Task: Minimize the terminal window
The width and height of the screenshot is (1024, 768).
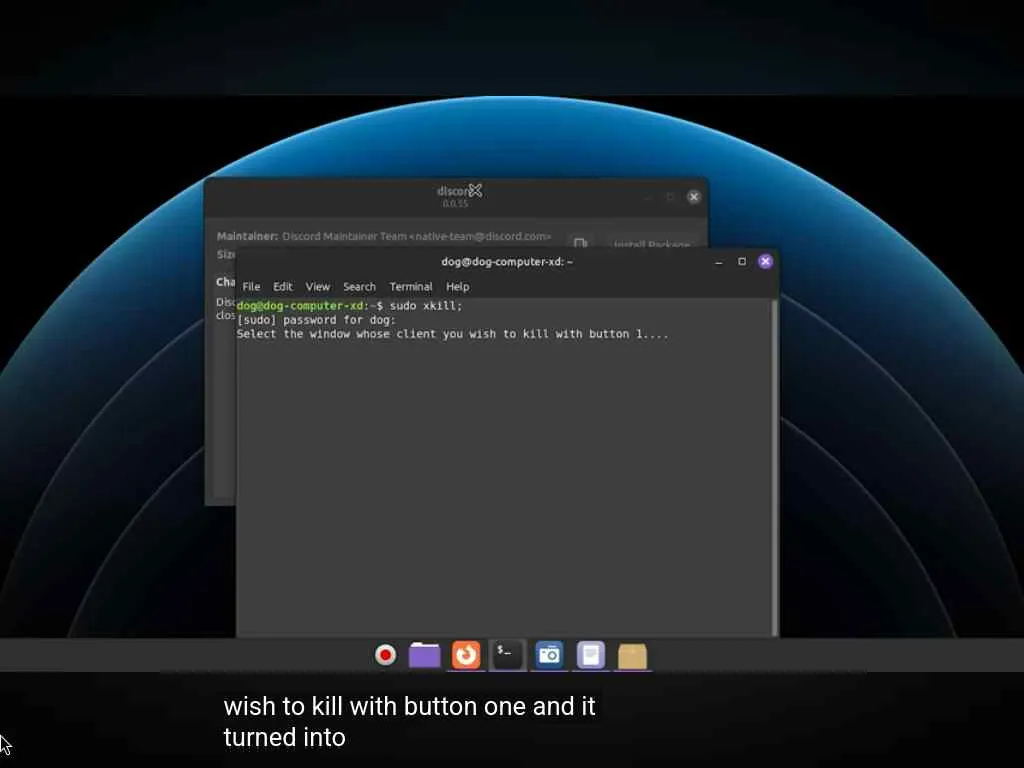Action: tap(718, 262)
